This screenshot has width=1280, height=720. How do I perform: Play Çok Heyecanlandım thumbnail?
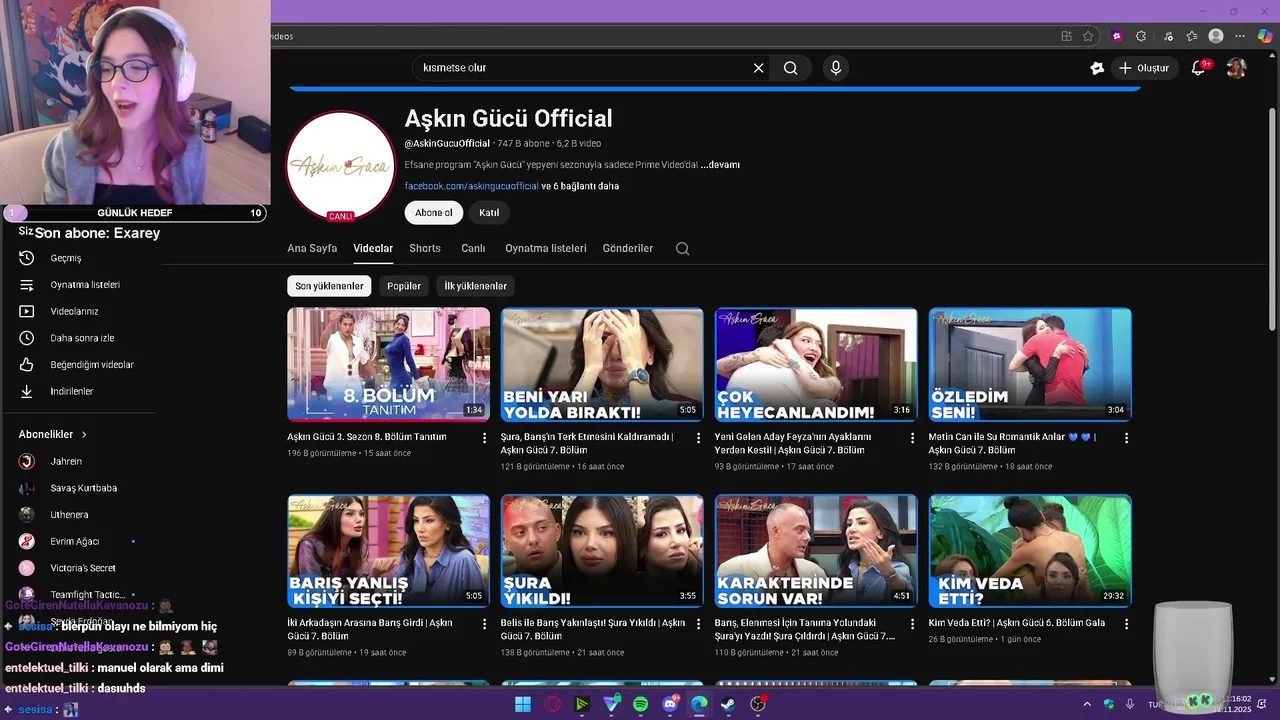click(816, 364)
